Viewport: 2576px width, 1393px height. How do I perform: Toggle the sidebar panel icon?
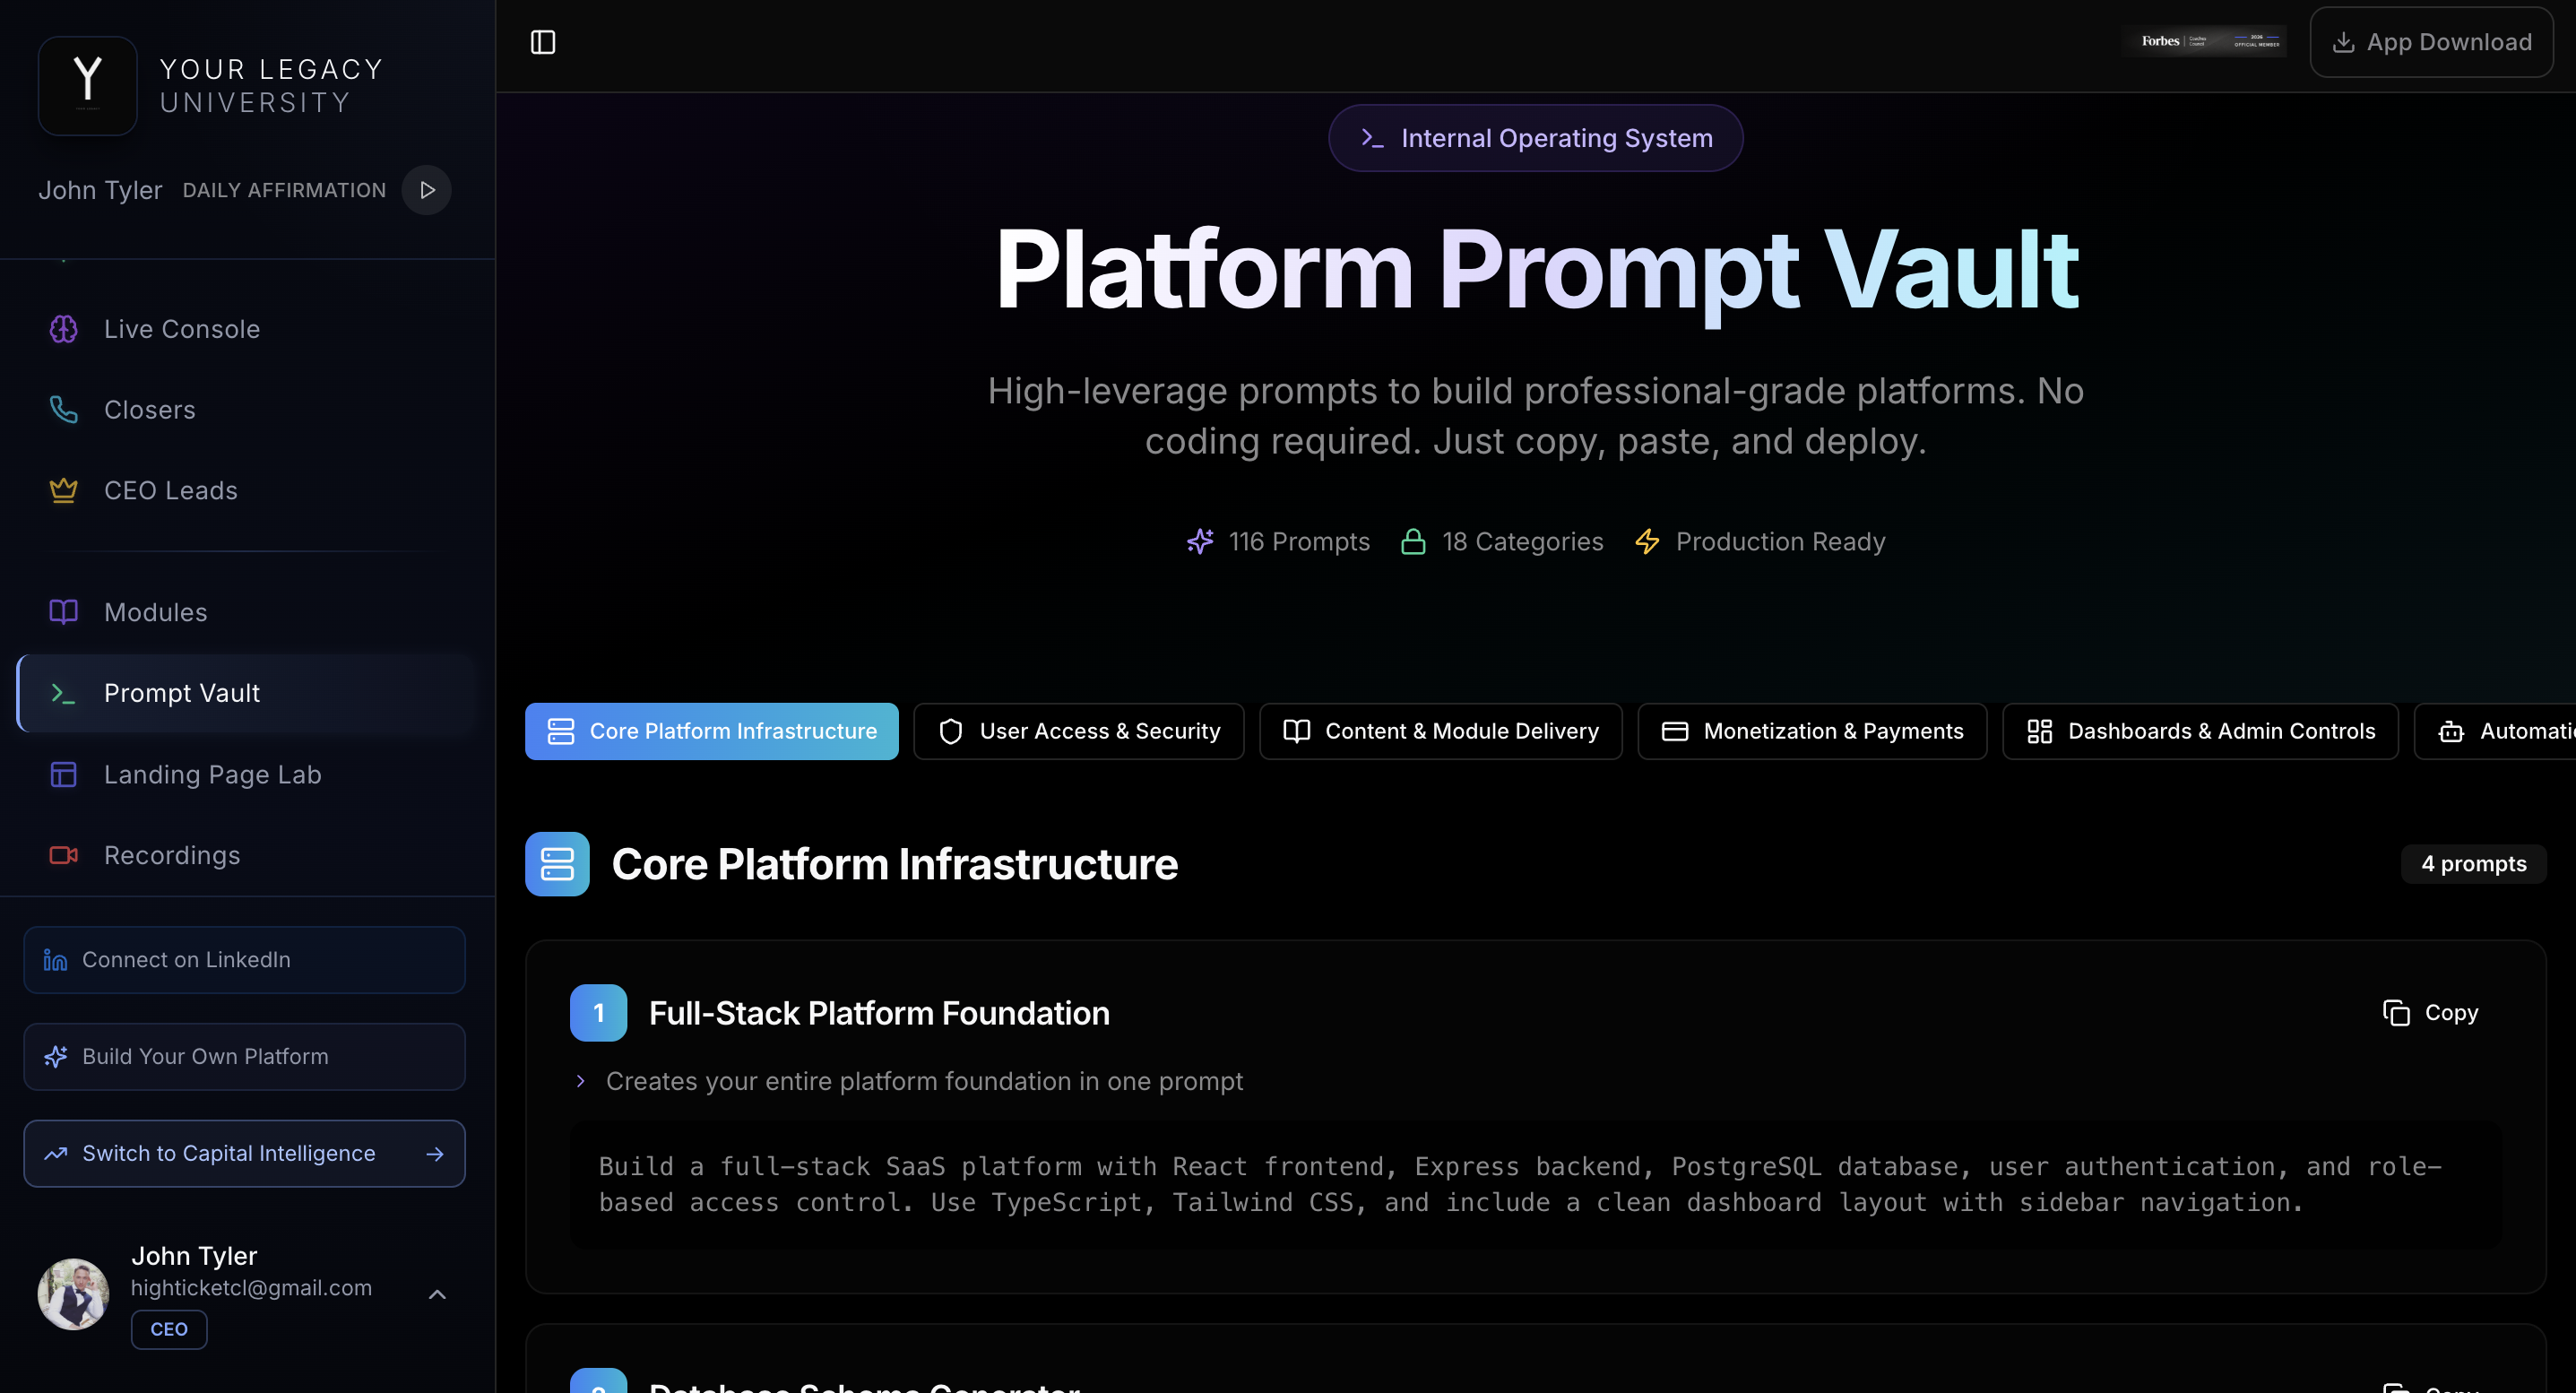(x=543, y=42)
